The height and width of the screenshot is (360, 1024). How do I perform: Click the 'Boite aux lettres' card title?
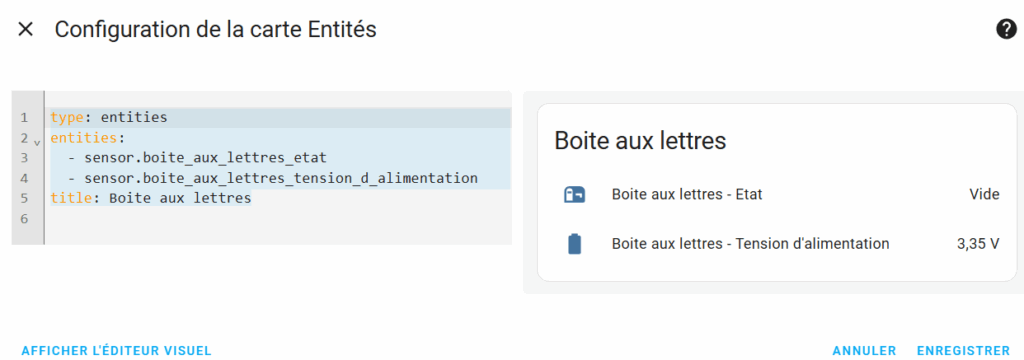coord(640,141)
